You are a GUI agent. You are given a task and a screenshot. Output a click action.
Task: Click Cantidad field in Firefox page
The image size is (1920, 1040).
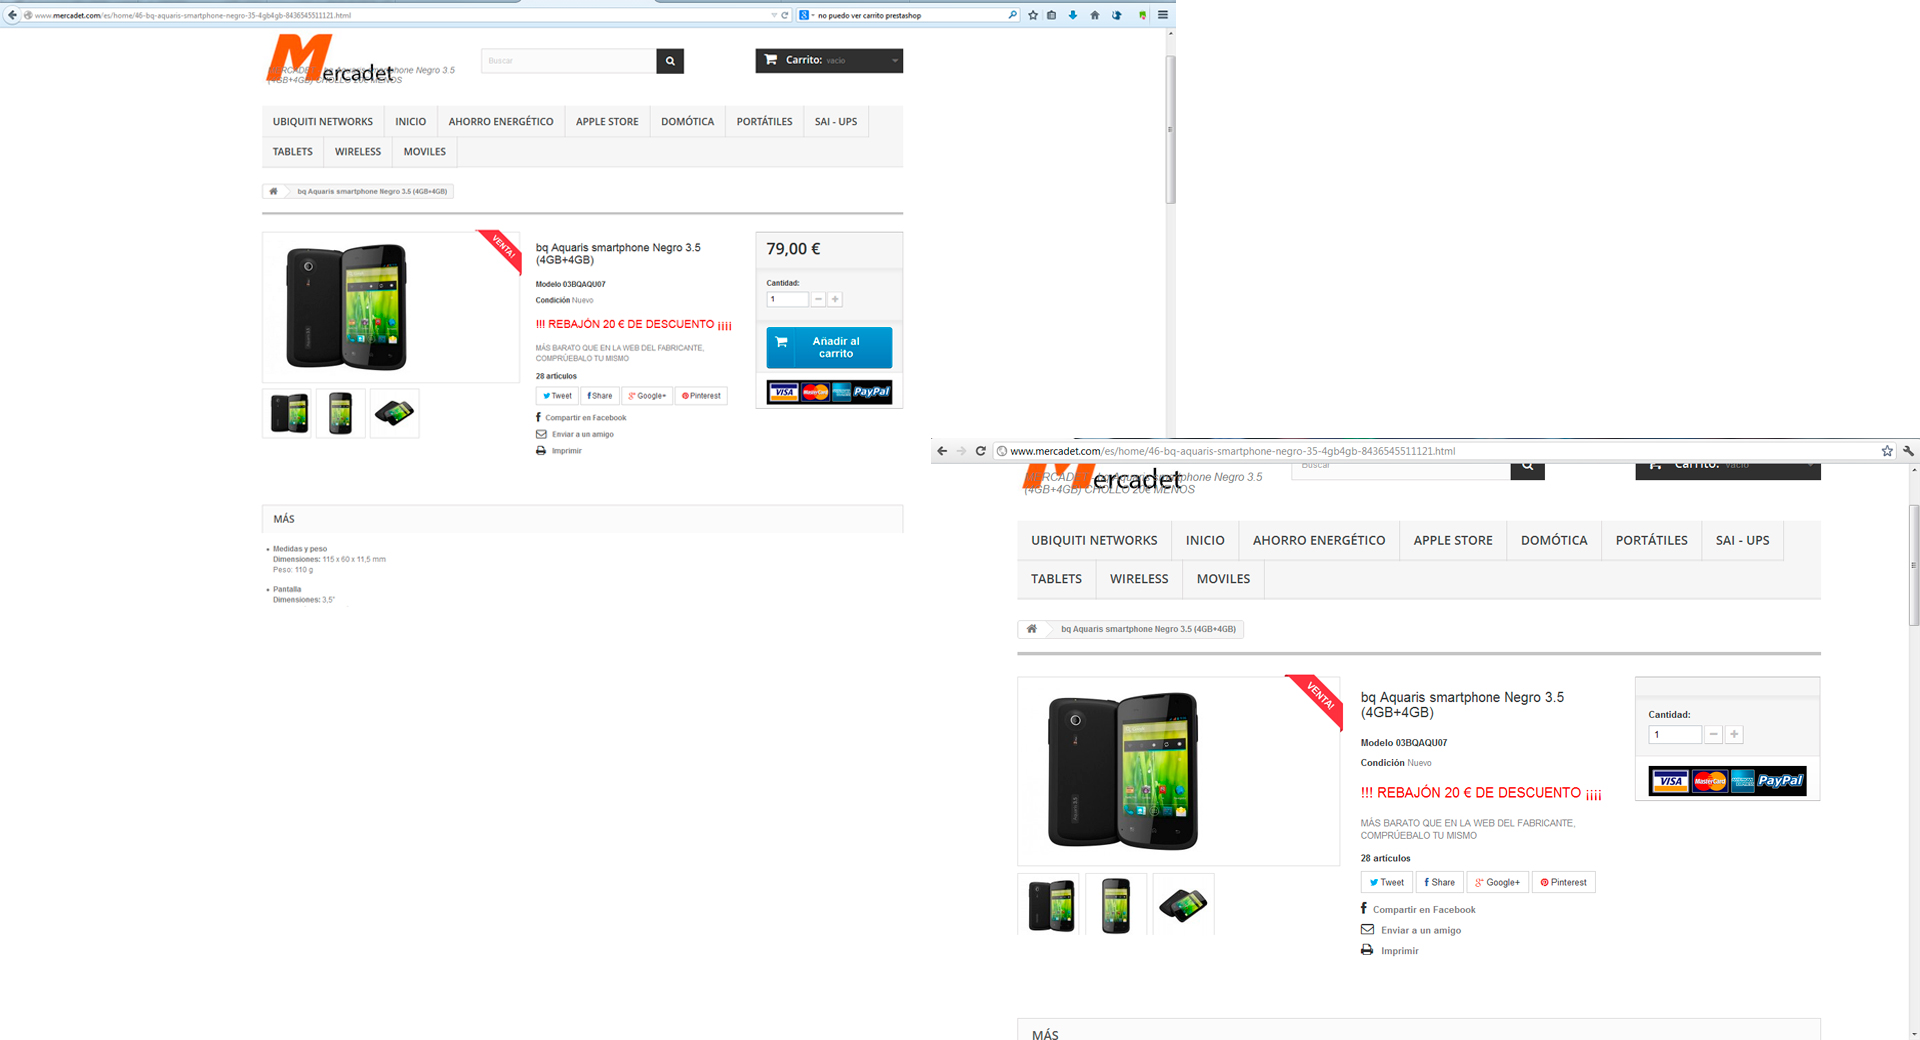(787, 299)
